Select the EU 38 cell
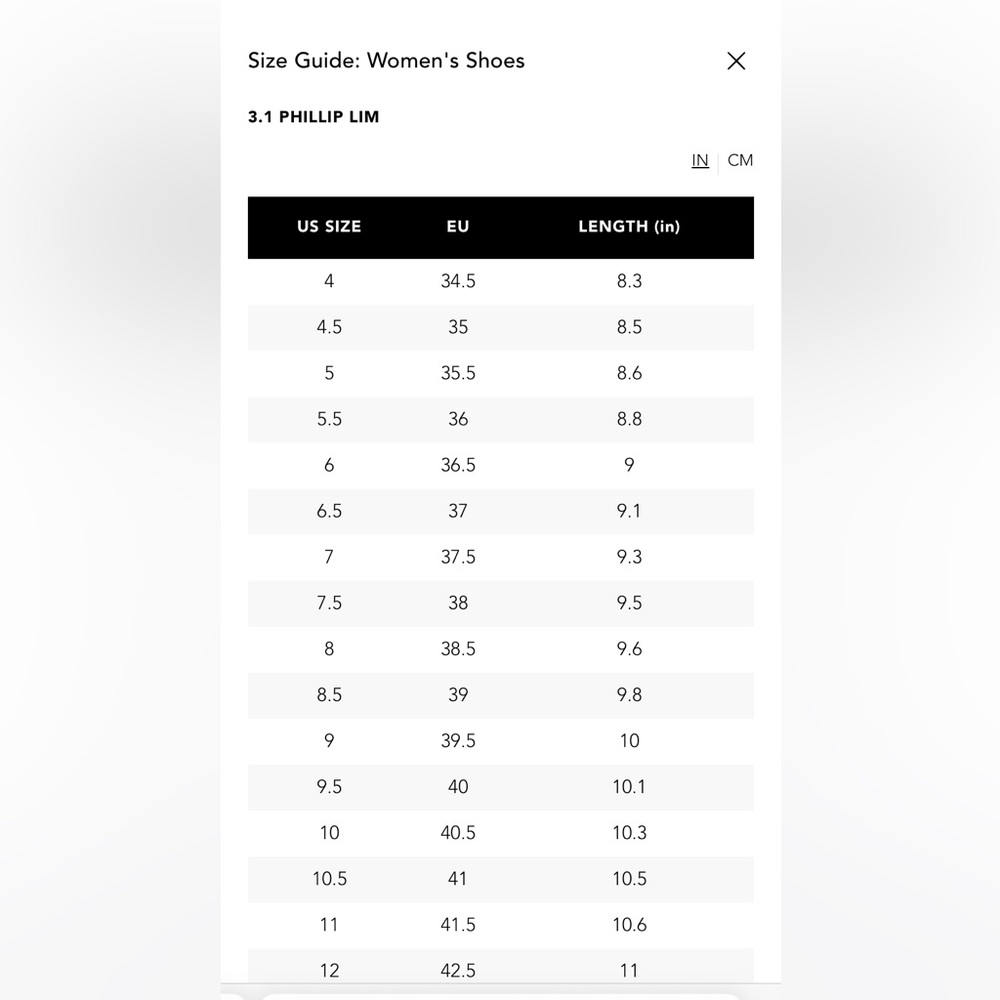Screen dimensions: 1000x1000 click(x=458, y=603)
